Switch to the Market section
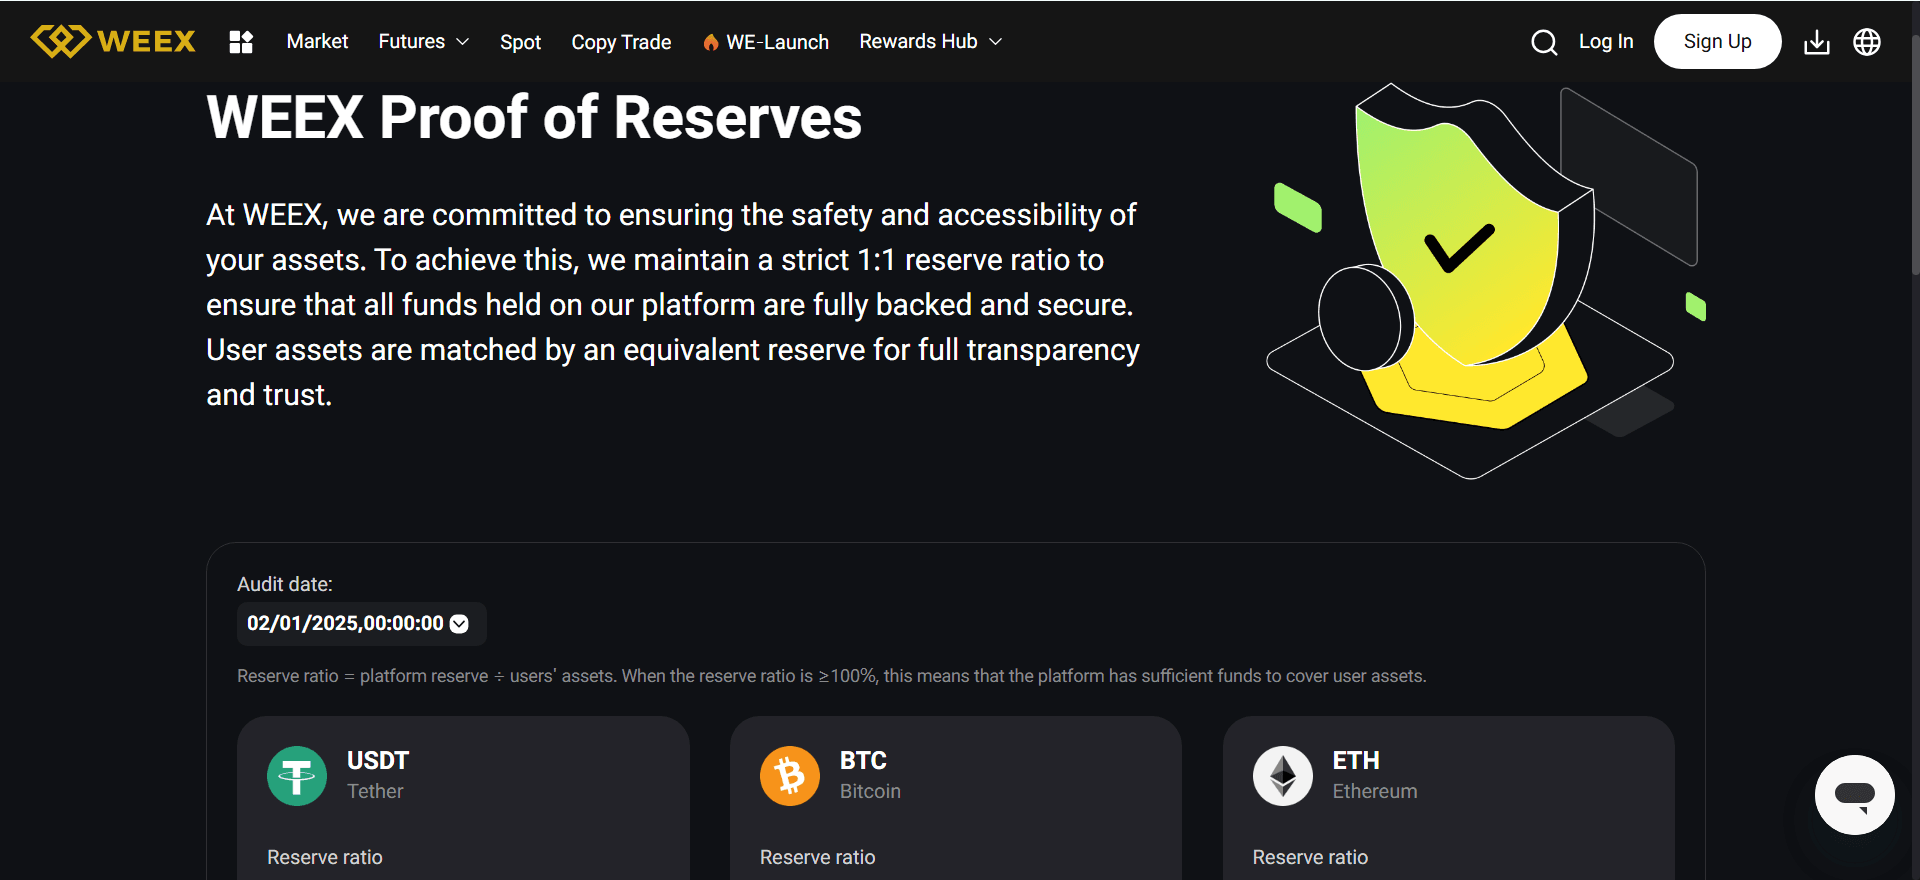Viewport: 1920px width, 880px height. 317,42
